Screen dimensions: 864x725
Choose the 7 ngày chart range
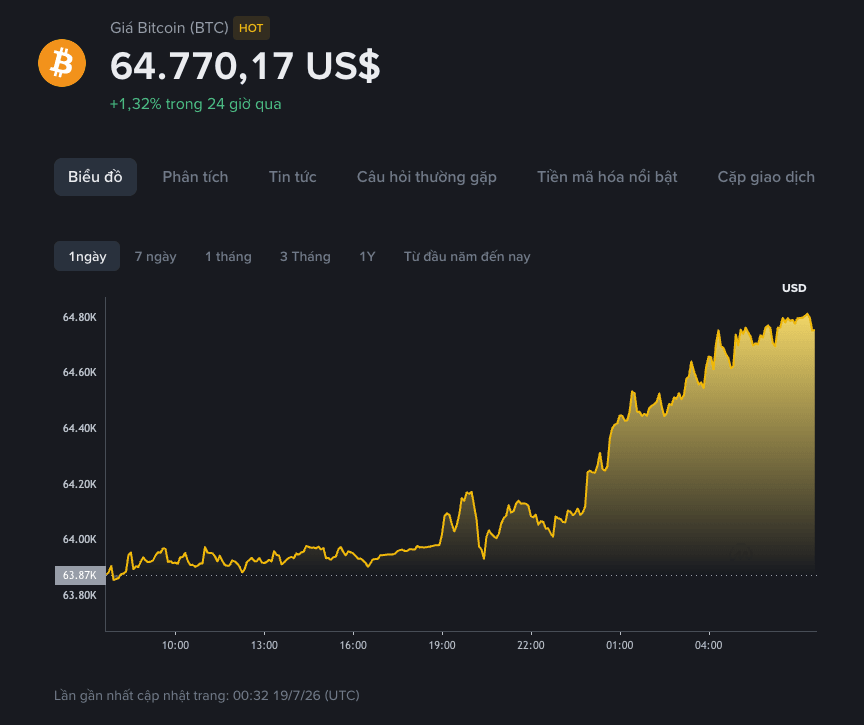pyautogui.click(x=155, y=257)
